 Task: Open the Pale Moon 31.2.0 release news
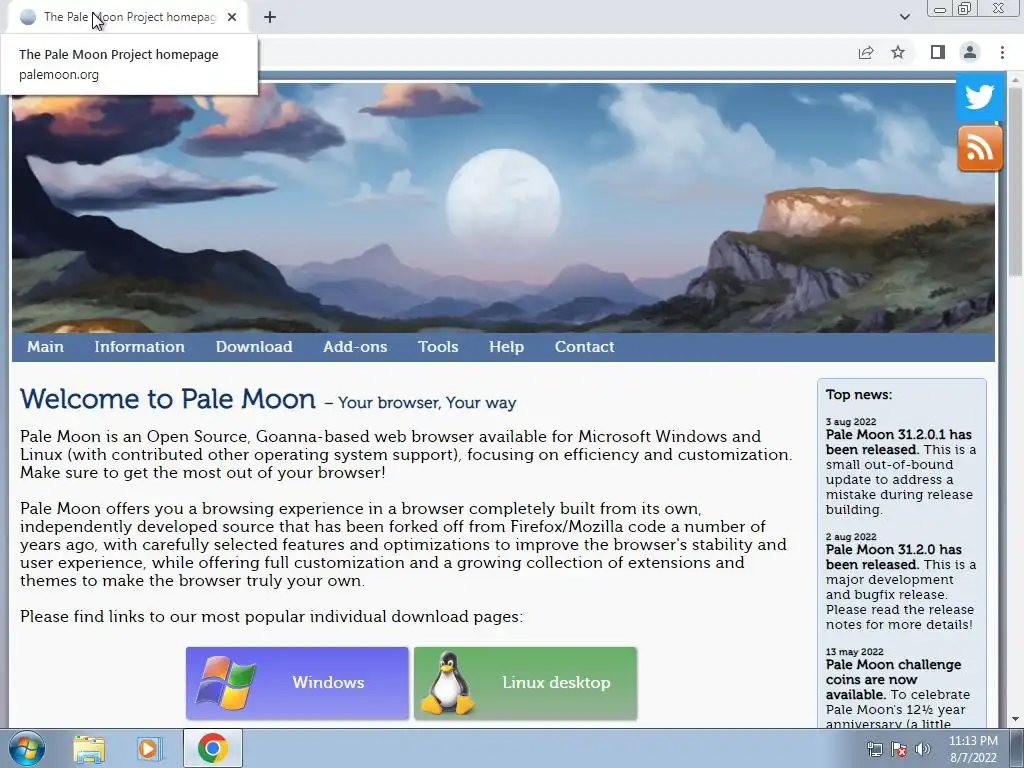coord(893,557)
